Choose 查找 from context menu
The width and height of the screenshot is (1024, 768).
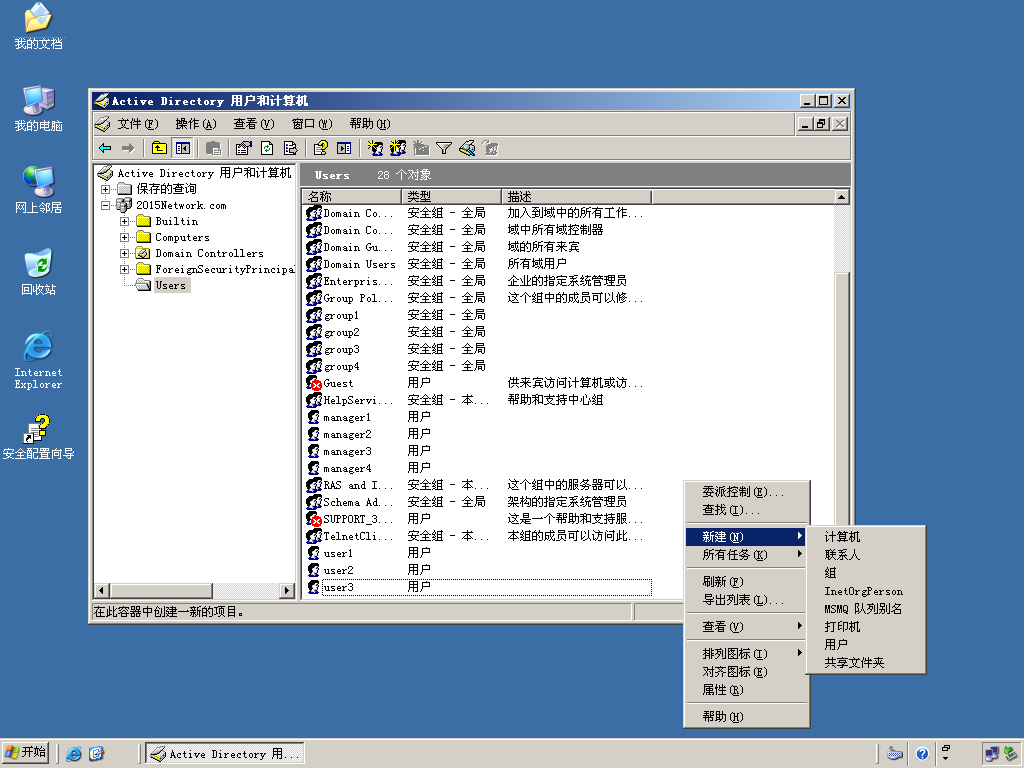[746, 510]
